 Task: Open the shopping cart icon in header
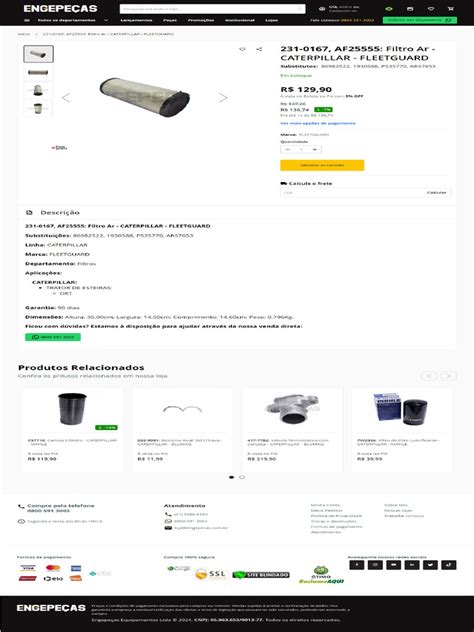pyautogui.click(x=450, y=8)
